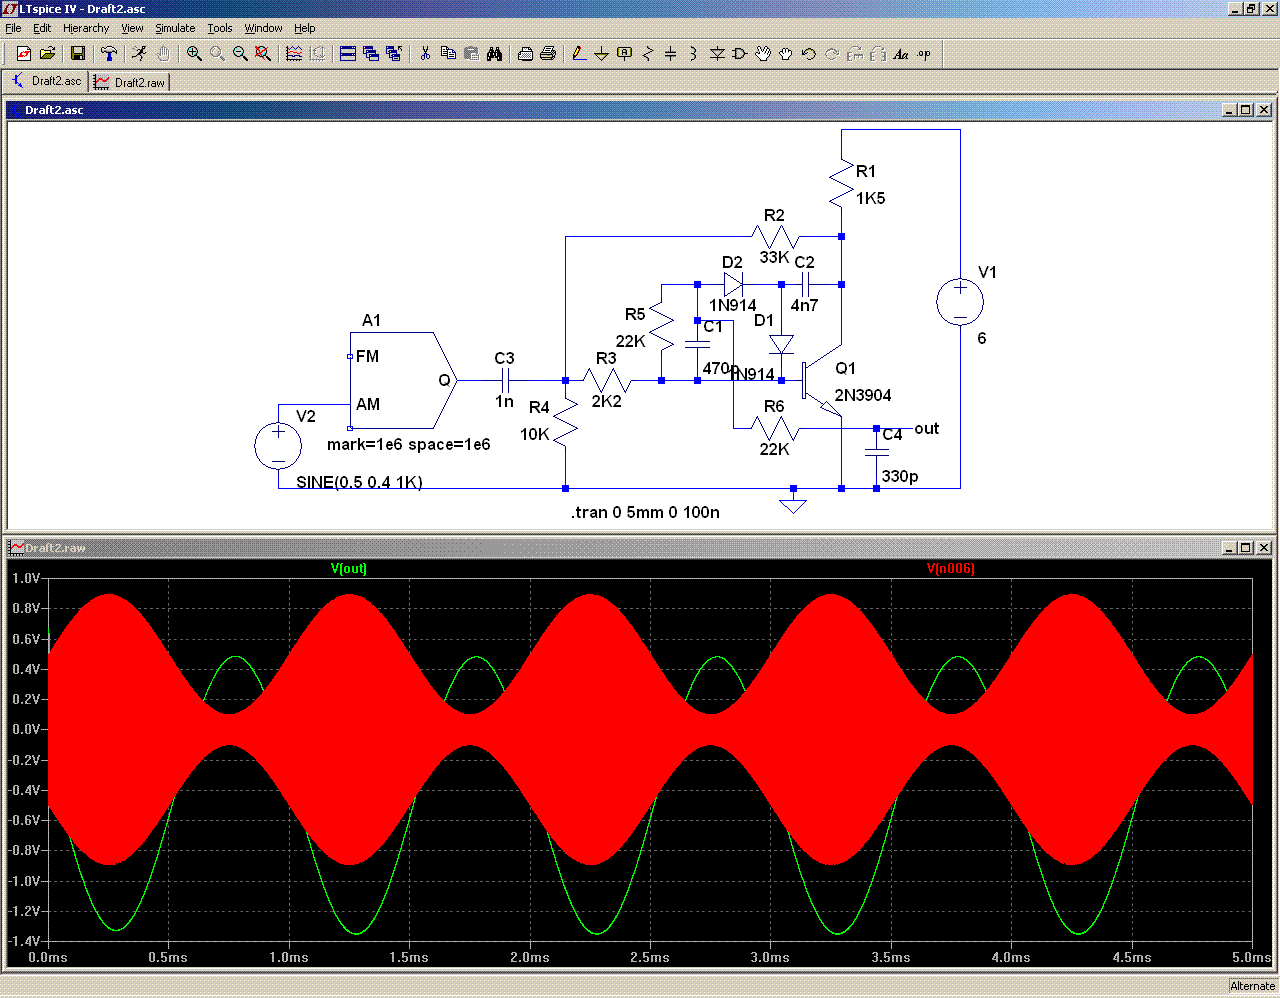
Task: Click the mark=1e6 space=1e6 parameter text
Action: [x=409, y=444]
